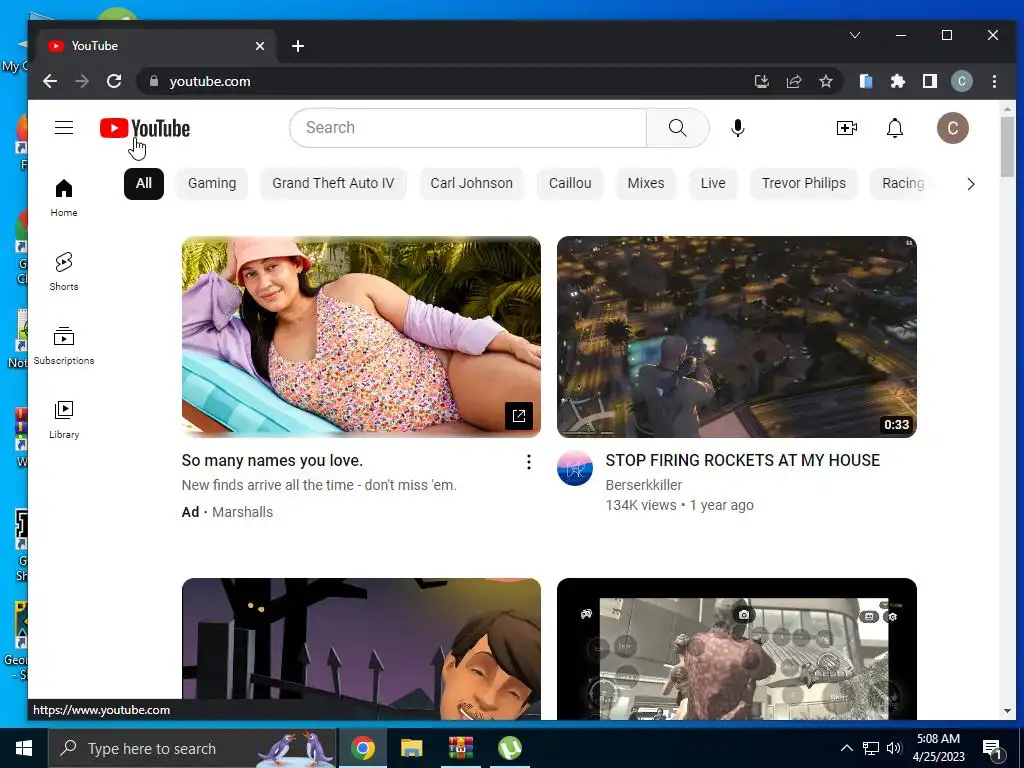Click the Marshalls advertiser link
The image size is (1024, 768).
click(x=242, y=512)
